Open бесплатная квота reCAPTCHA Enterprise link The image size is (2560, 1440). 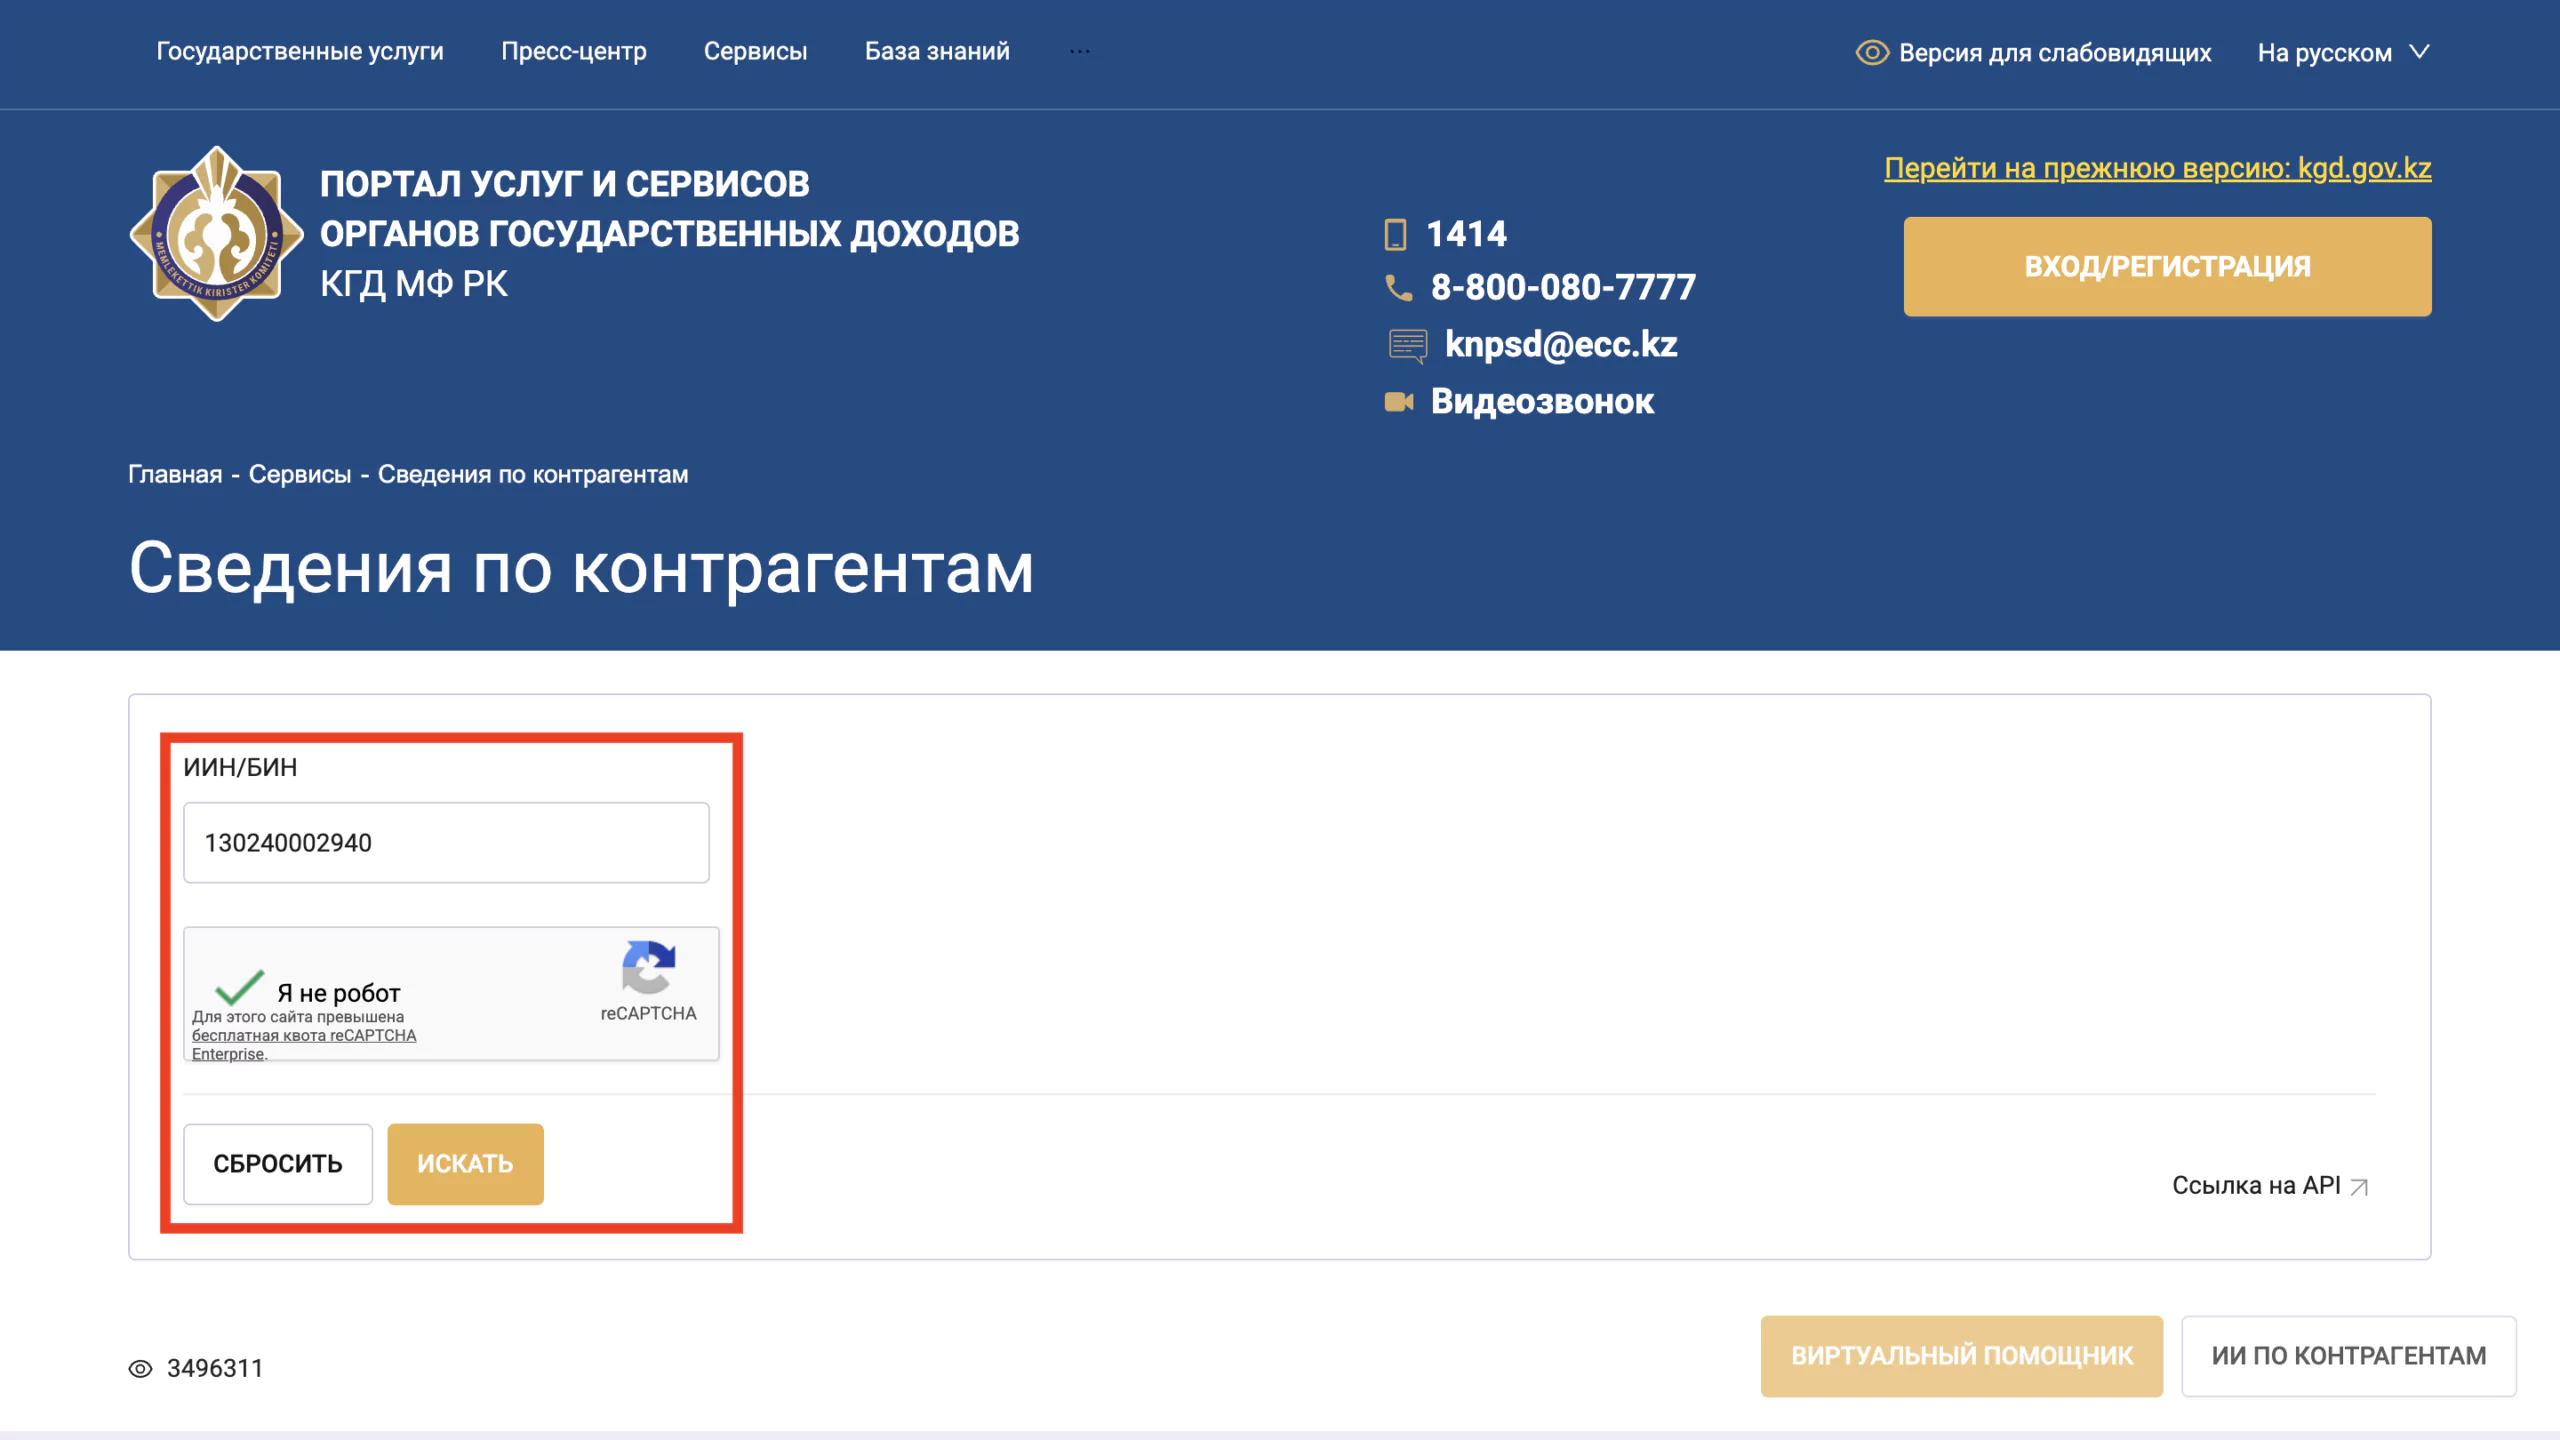tap(304, 1044)
